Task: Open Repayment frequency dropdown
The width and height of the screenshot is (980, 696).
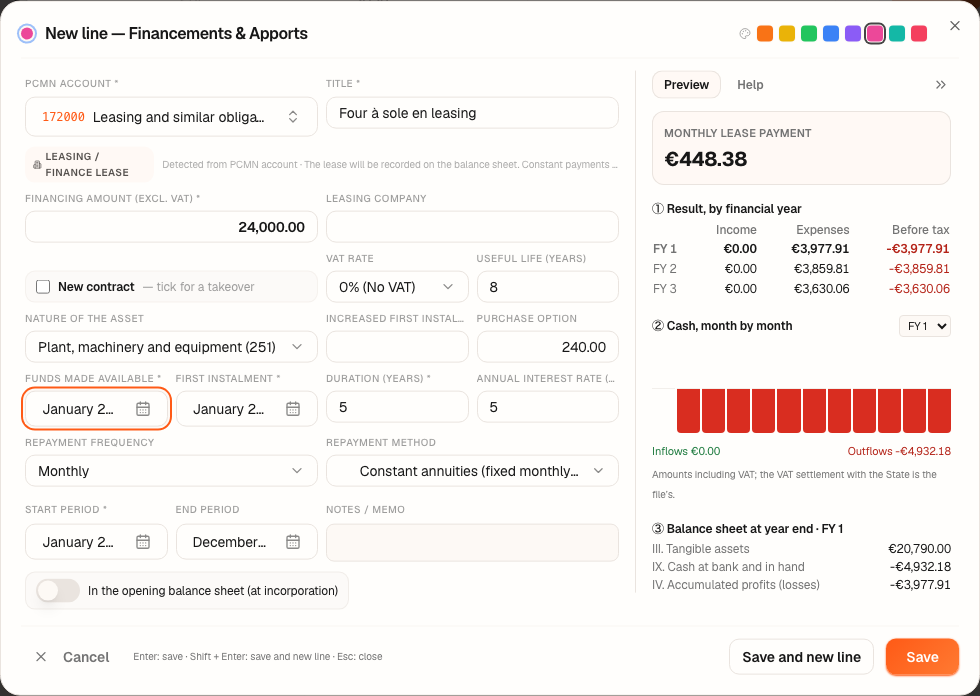Action: 171,470
